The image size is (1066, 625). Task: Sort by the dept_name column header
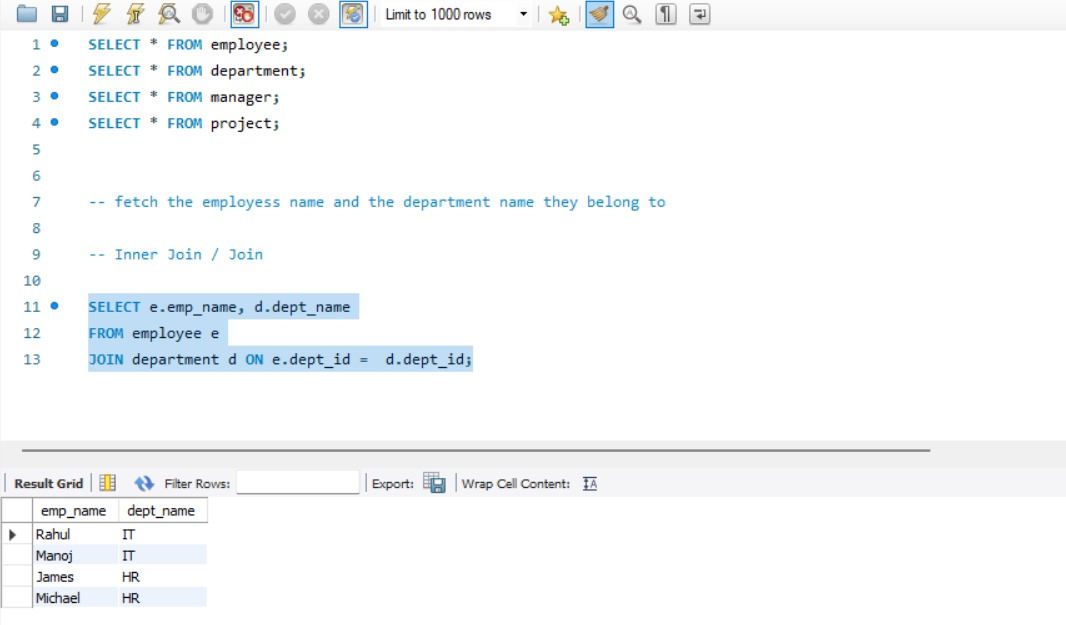162,511
